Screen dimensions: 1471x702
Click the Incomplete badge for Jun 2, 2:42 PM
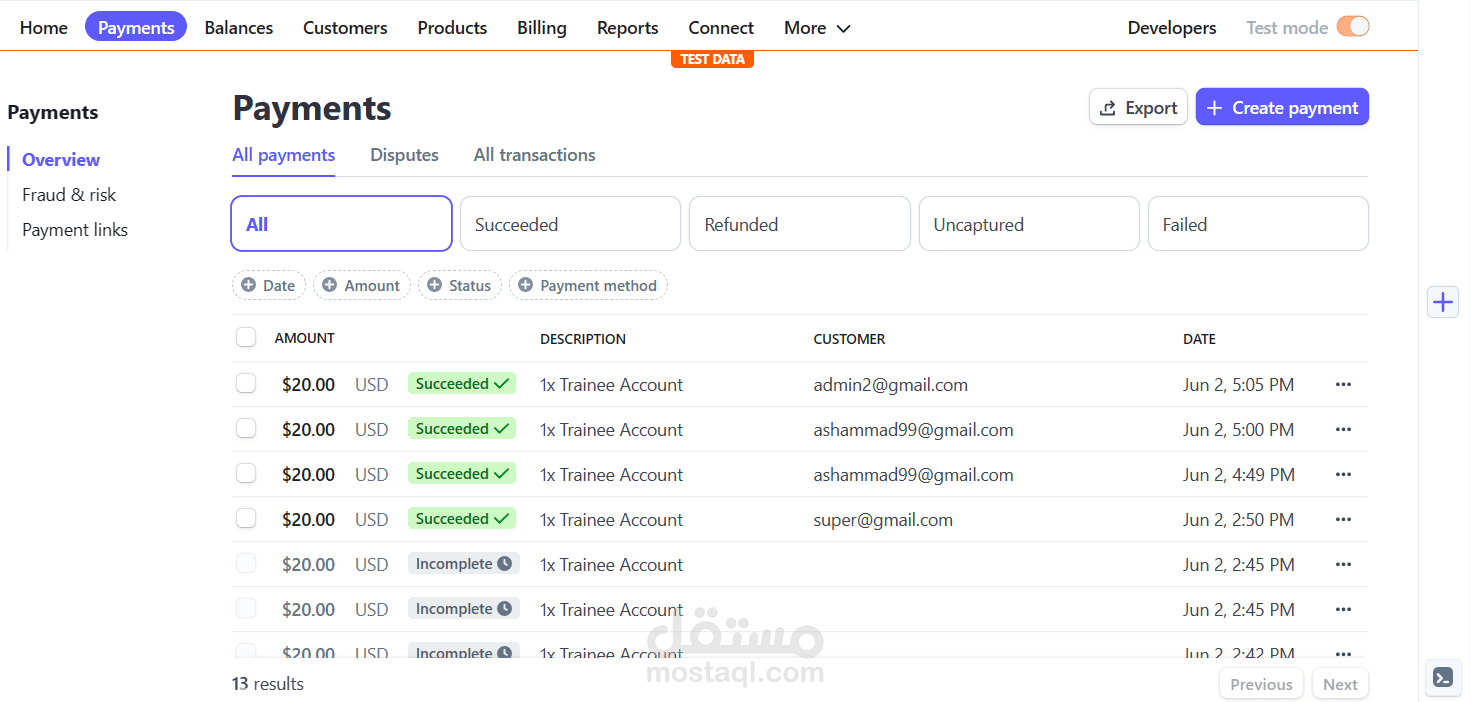pos(464,652)
